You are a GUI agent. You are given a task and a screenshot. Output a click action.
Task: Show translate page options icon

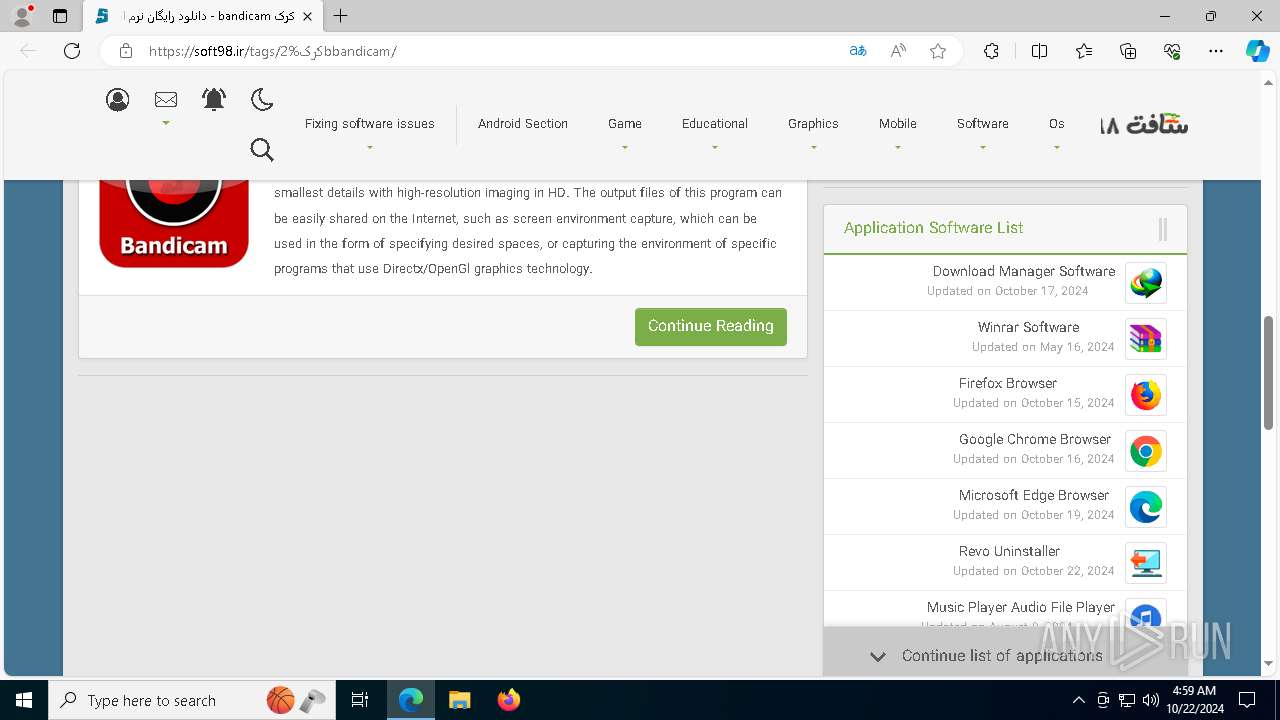858,51
